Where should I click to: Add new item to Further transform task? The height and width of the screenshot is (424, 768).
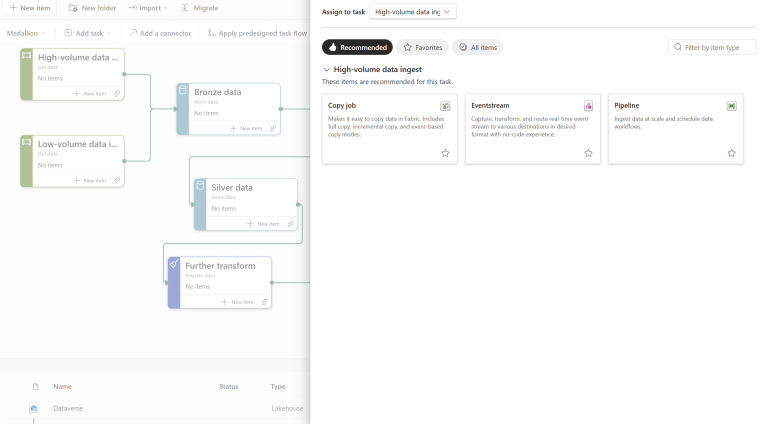(237, 302)
